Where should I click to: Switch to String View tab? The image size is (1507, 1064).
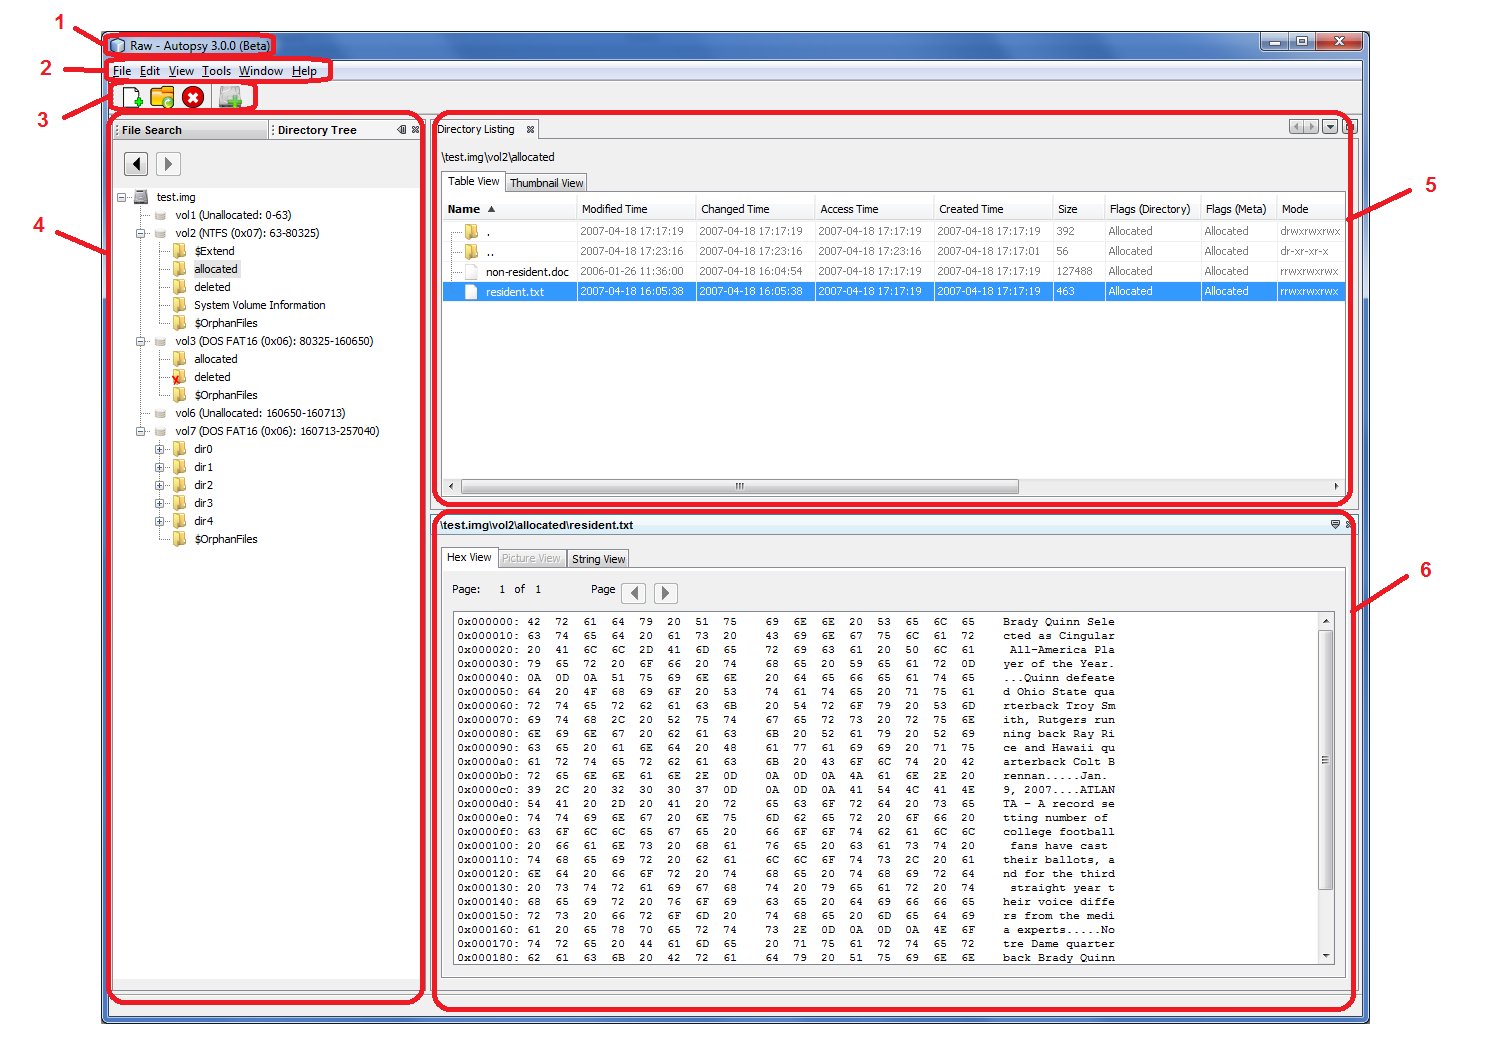point(599,559)
